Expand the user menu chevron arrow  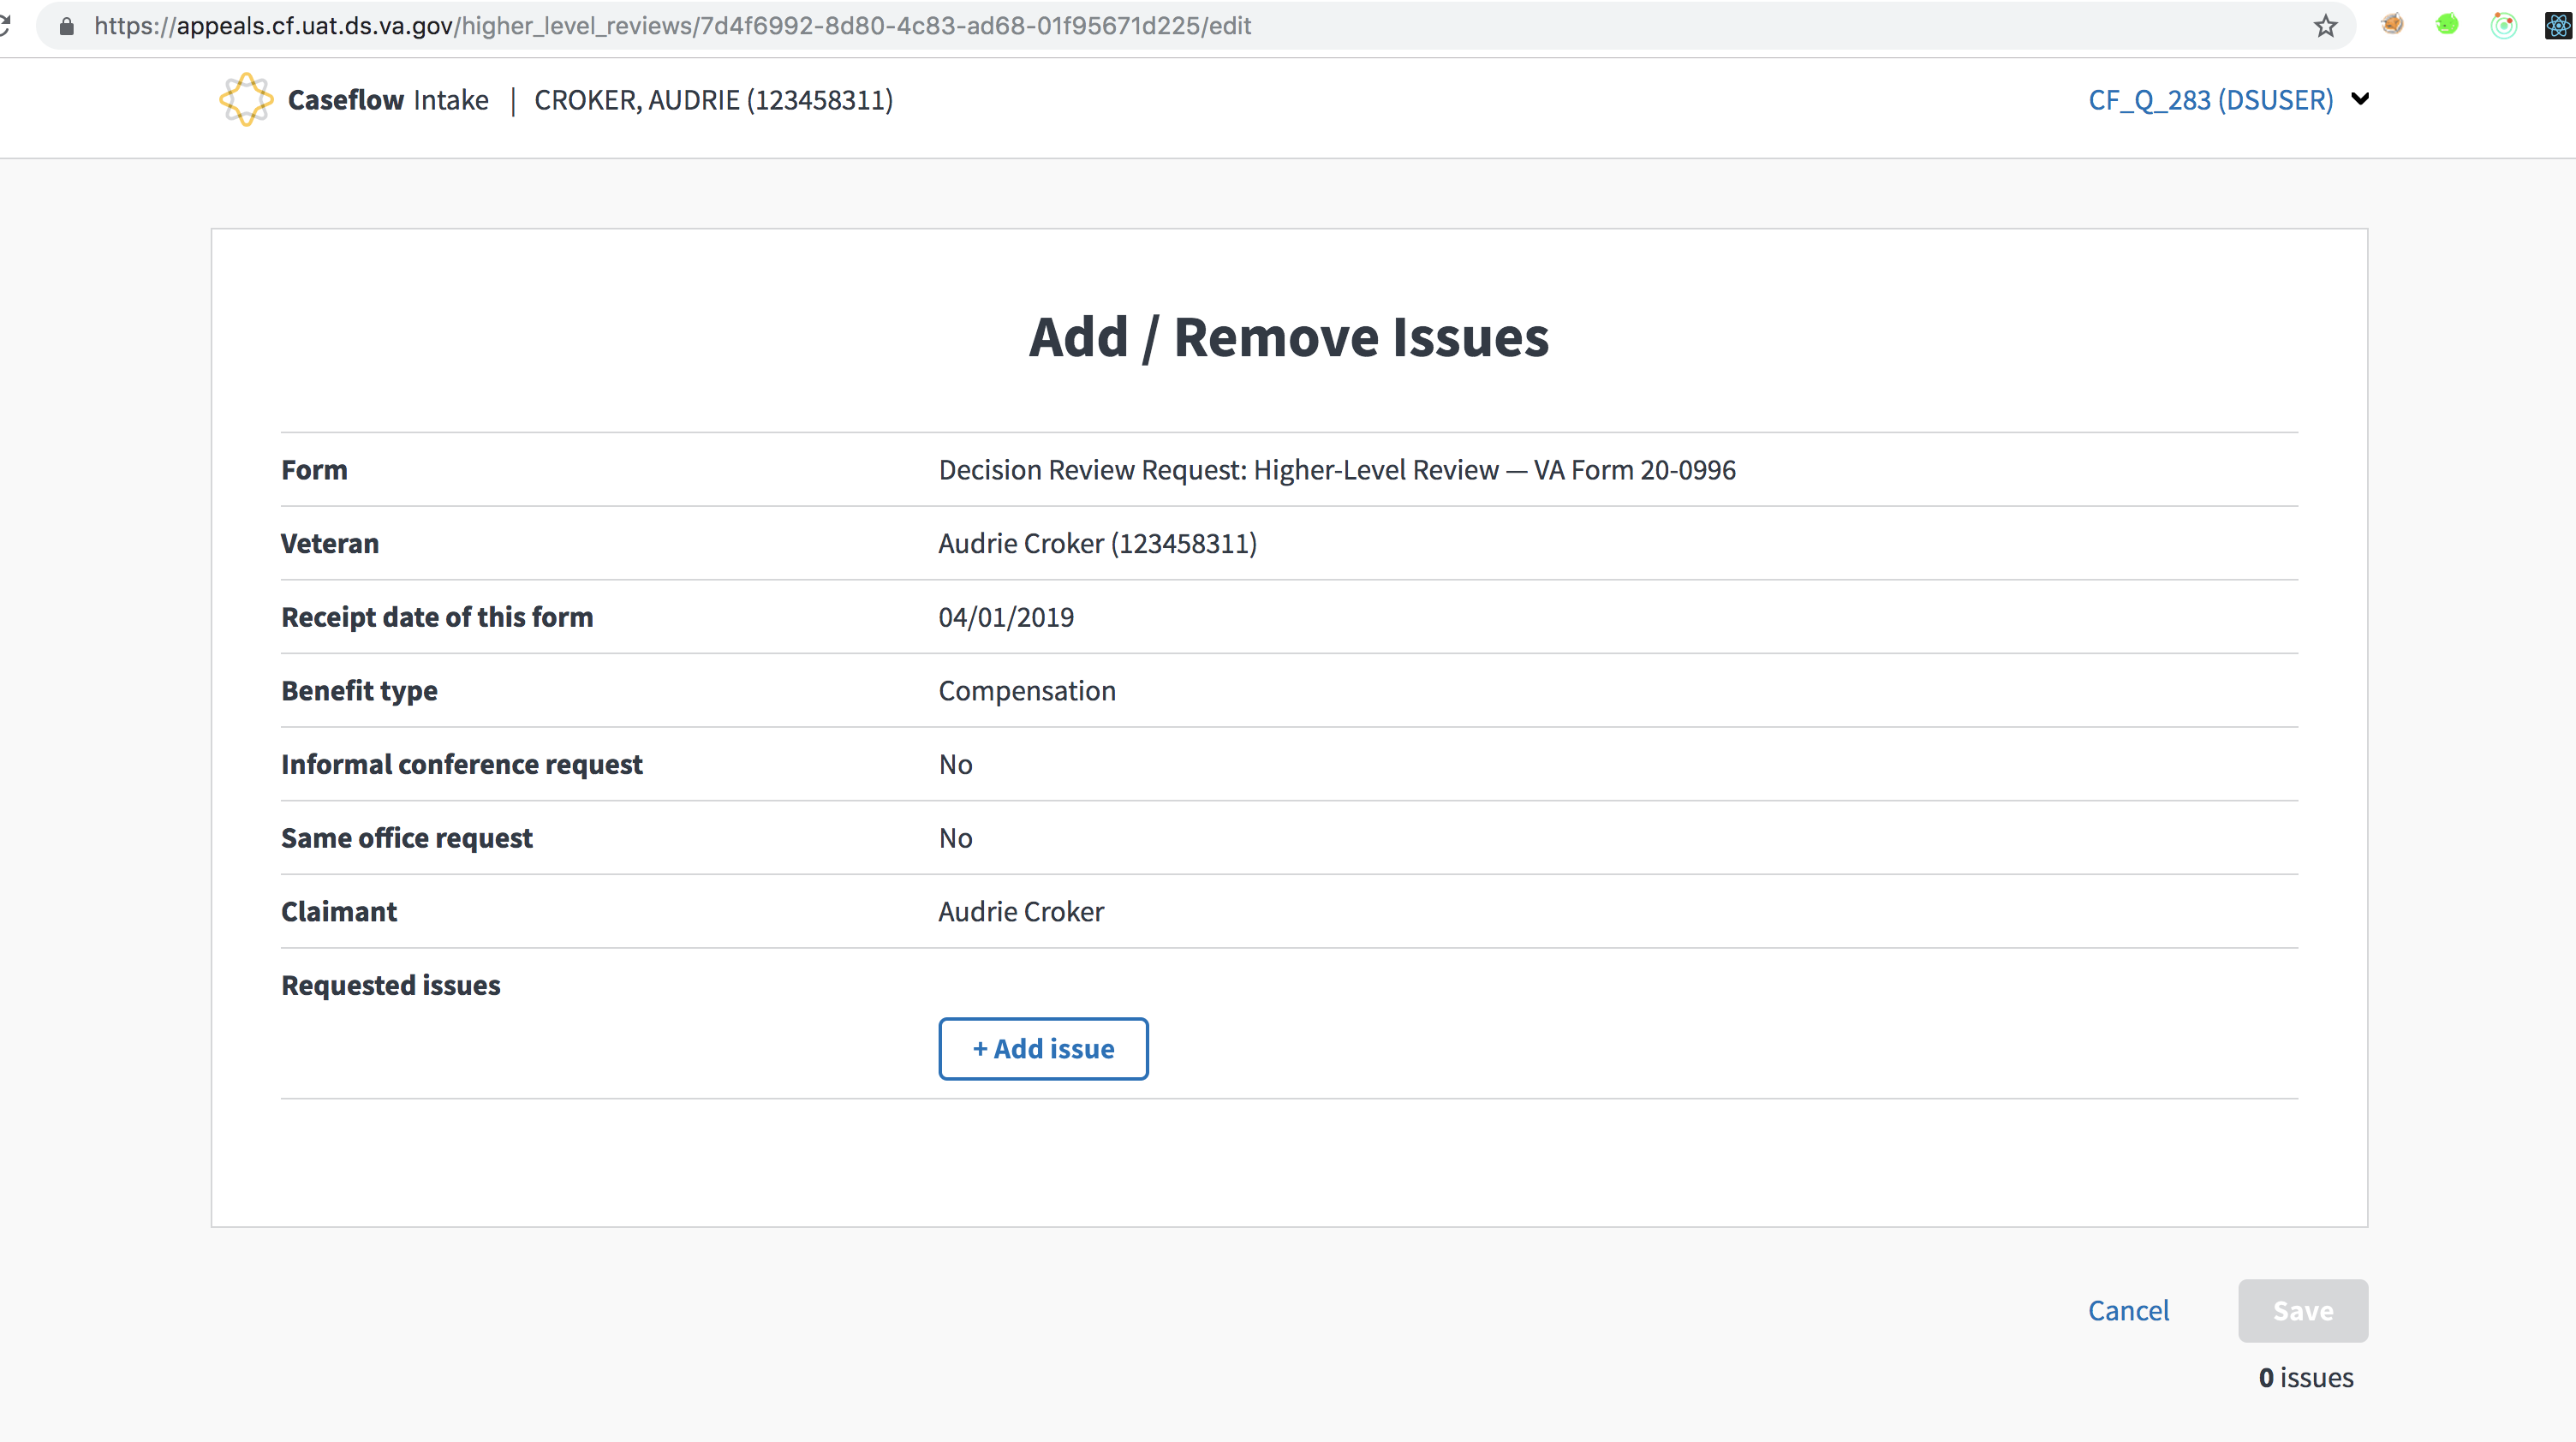coord(2360,99)
